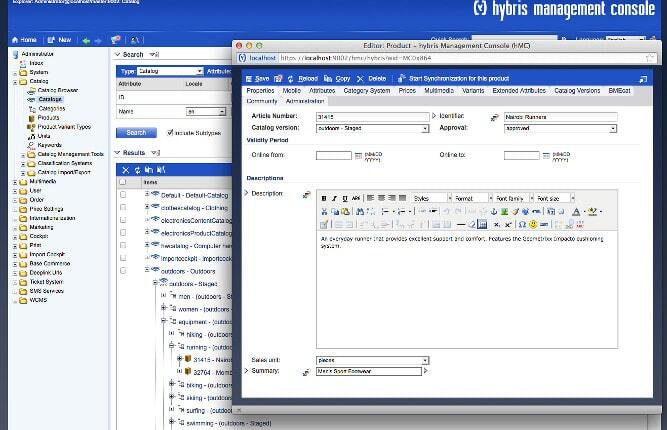Check the Importcockpit row checkbox

123,258
